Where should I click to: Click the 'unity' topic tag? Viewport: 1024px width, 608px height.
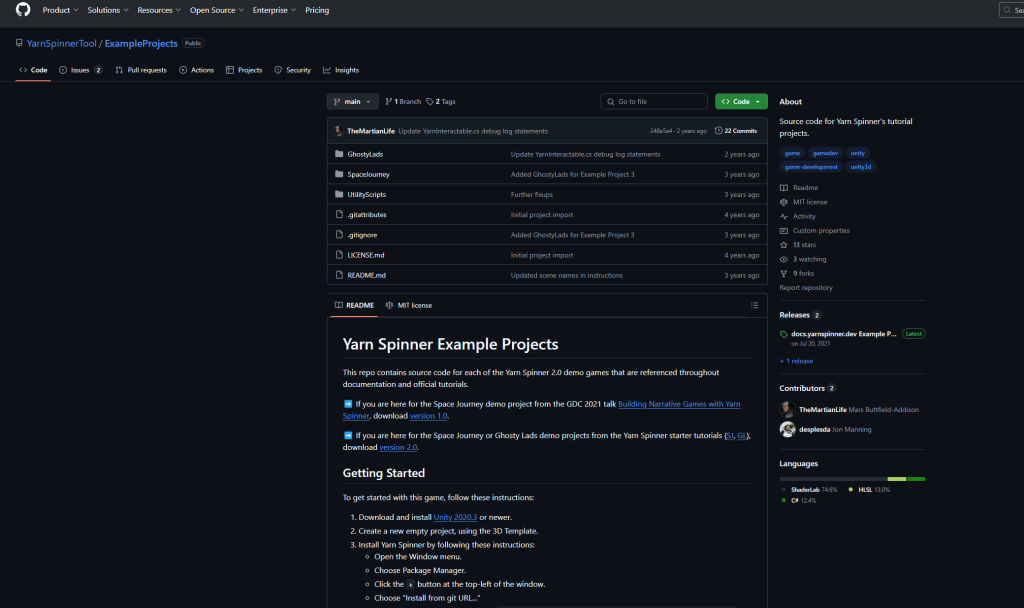coord(857,153)
